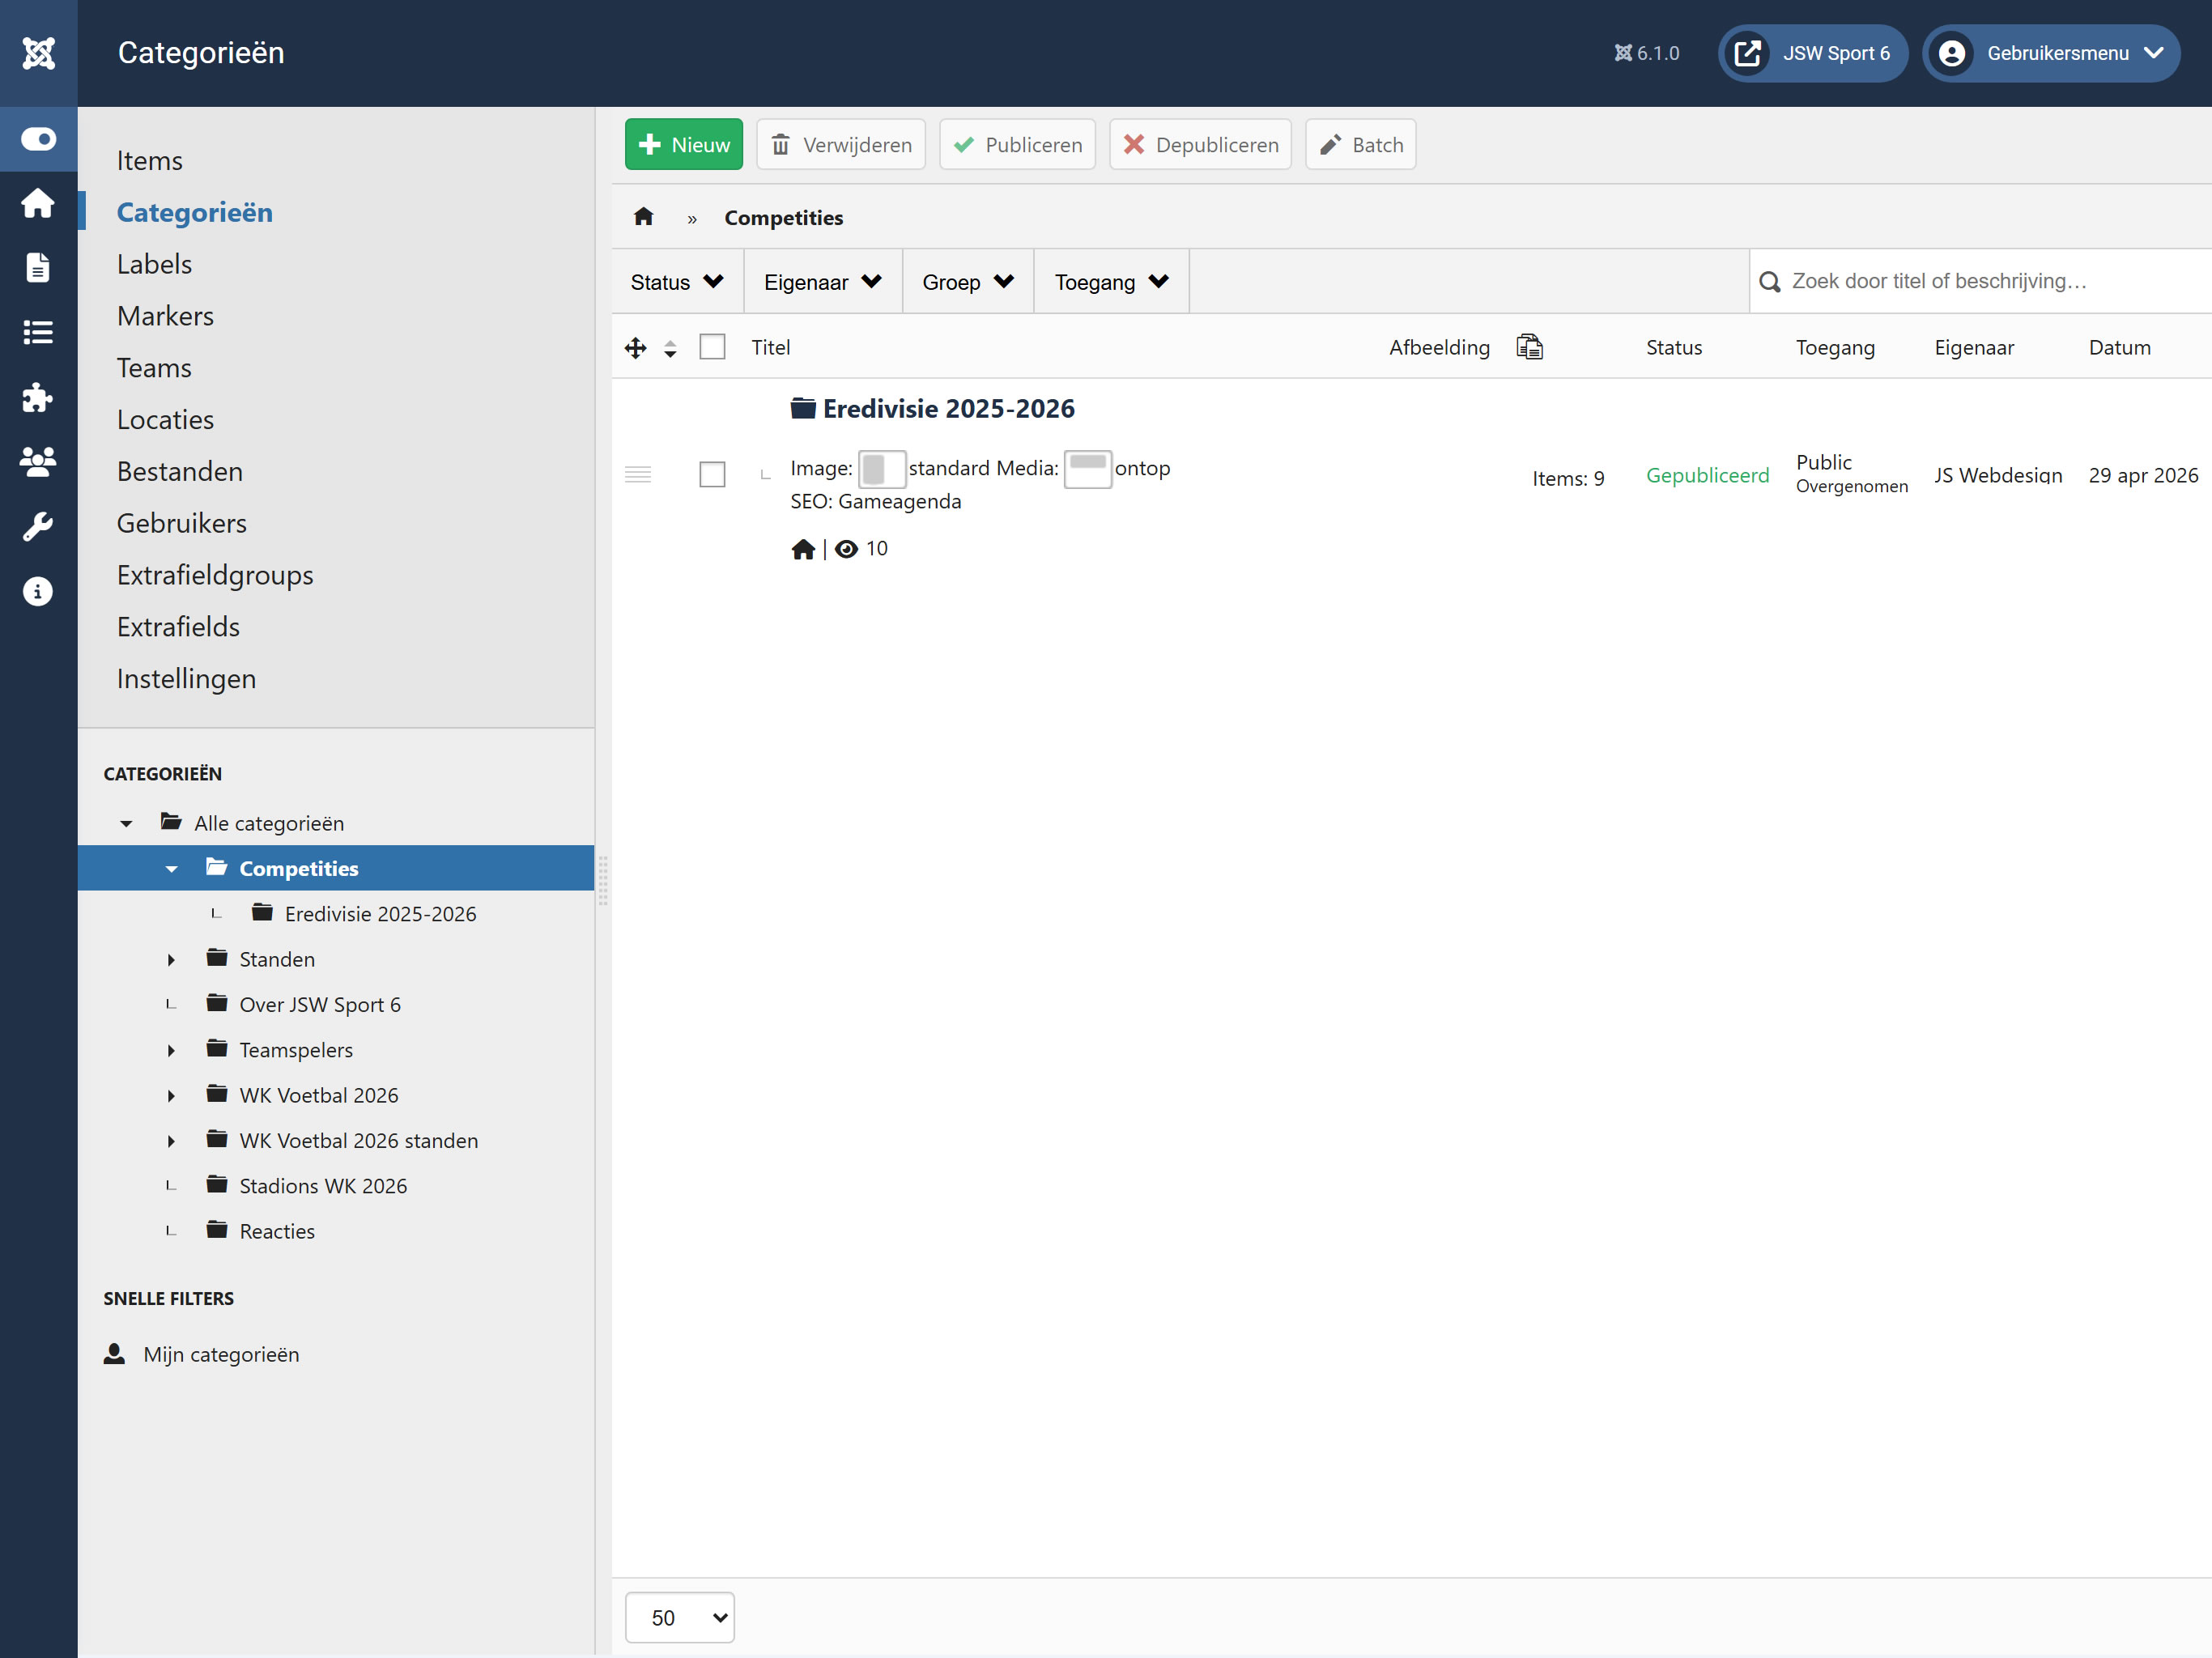
Task: Sort by the Titel column
Action: pyautogui.click(x=770, y=347)
